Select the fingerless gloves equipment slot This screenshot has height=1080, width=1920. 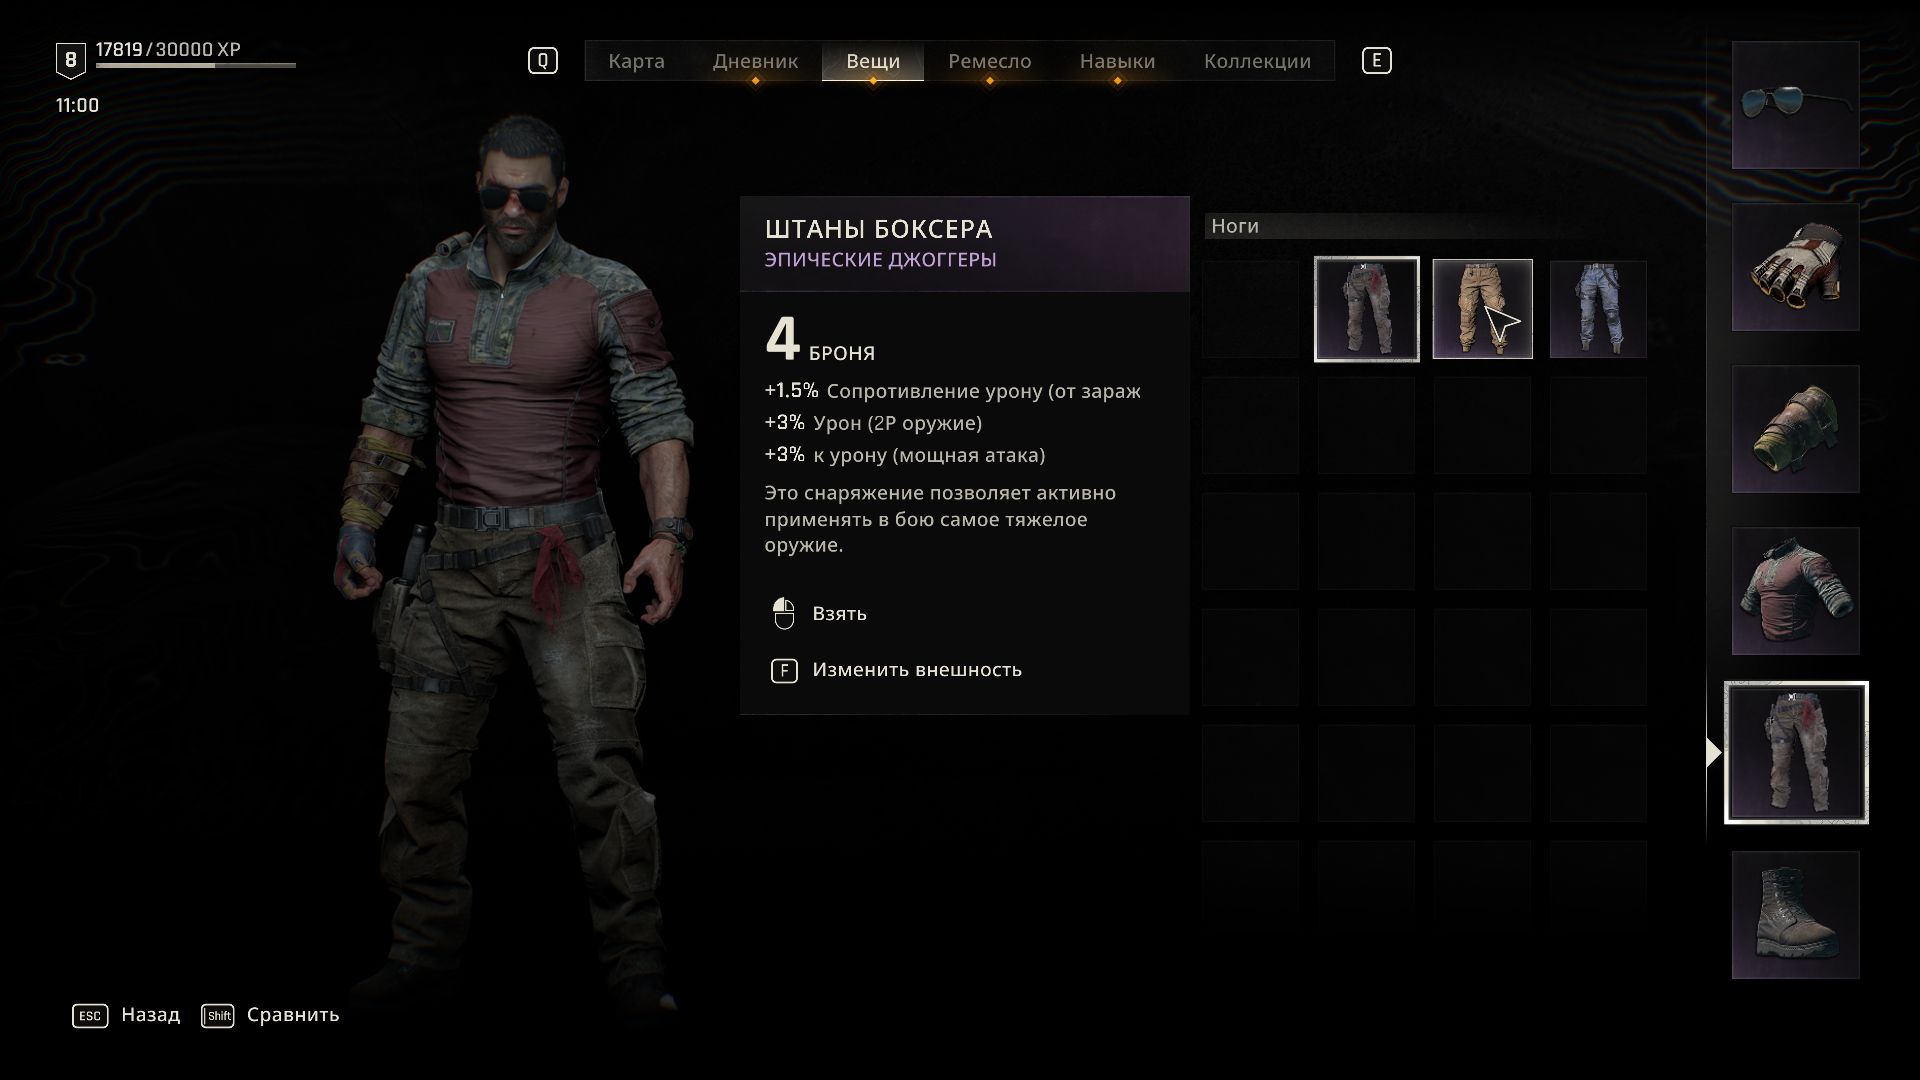(1795, 267)
